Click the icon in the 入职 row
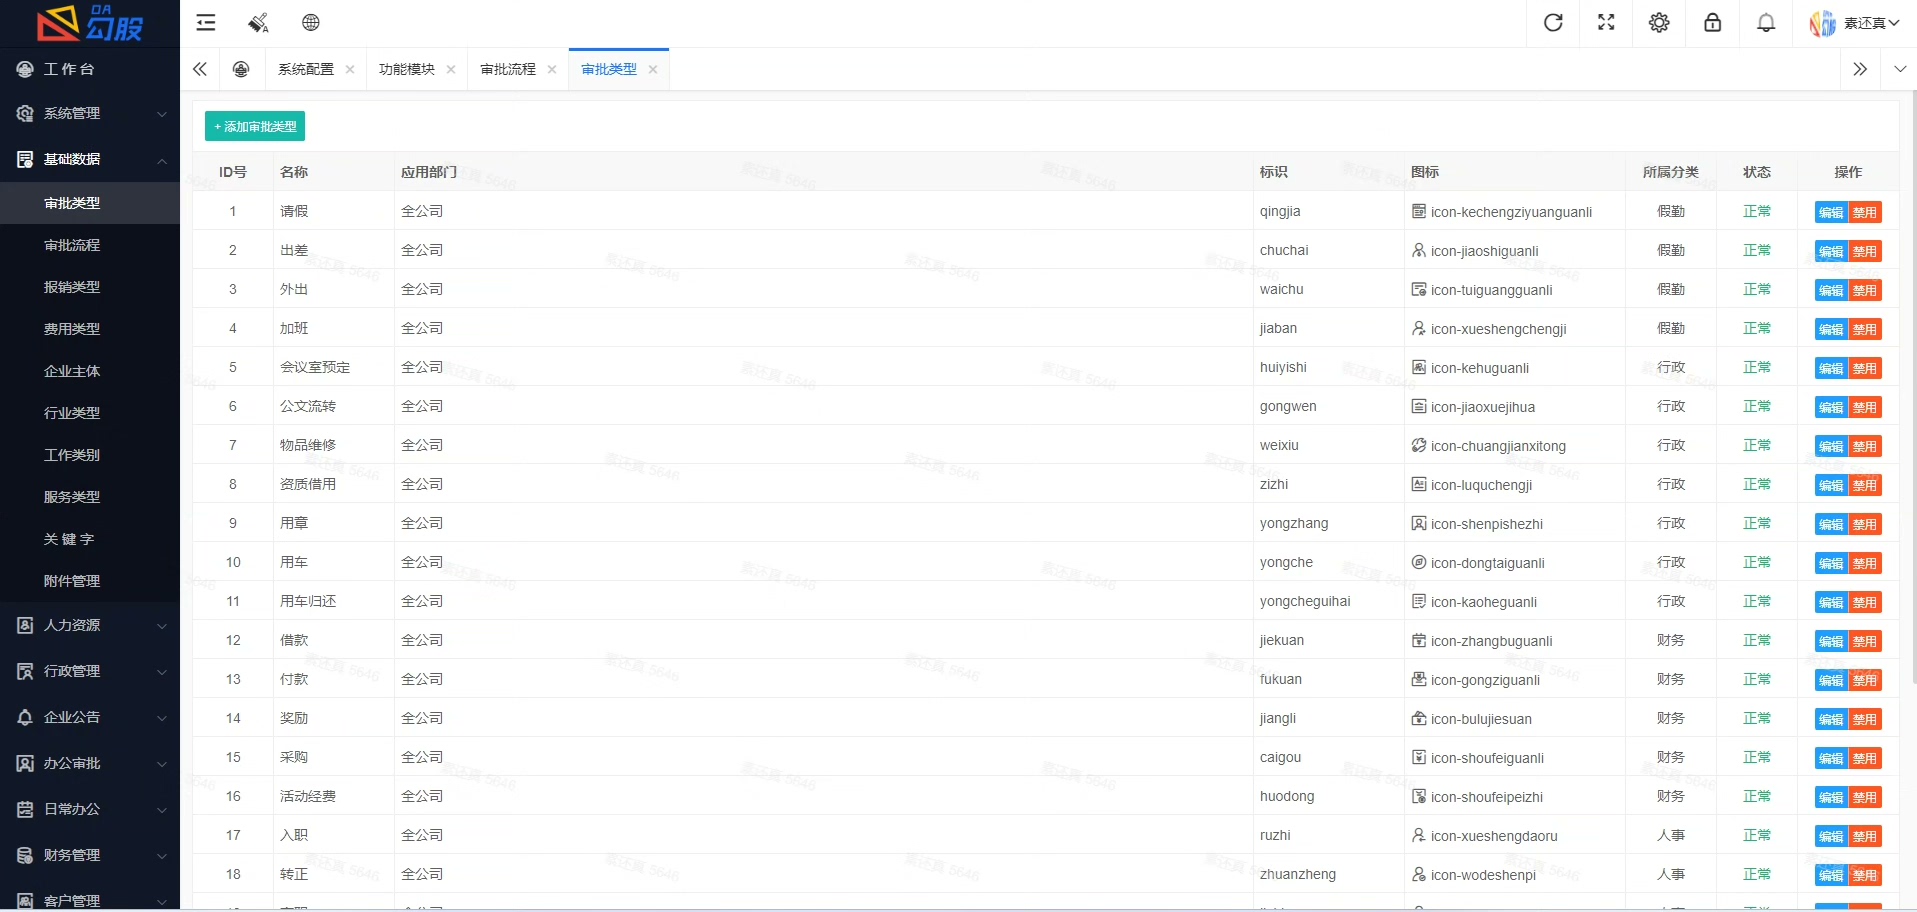Screen dimensions: 1917x912 point(1419,836)
